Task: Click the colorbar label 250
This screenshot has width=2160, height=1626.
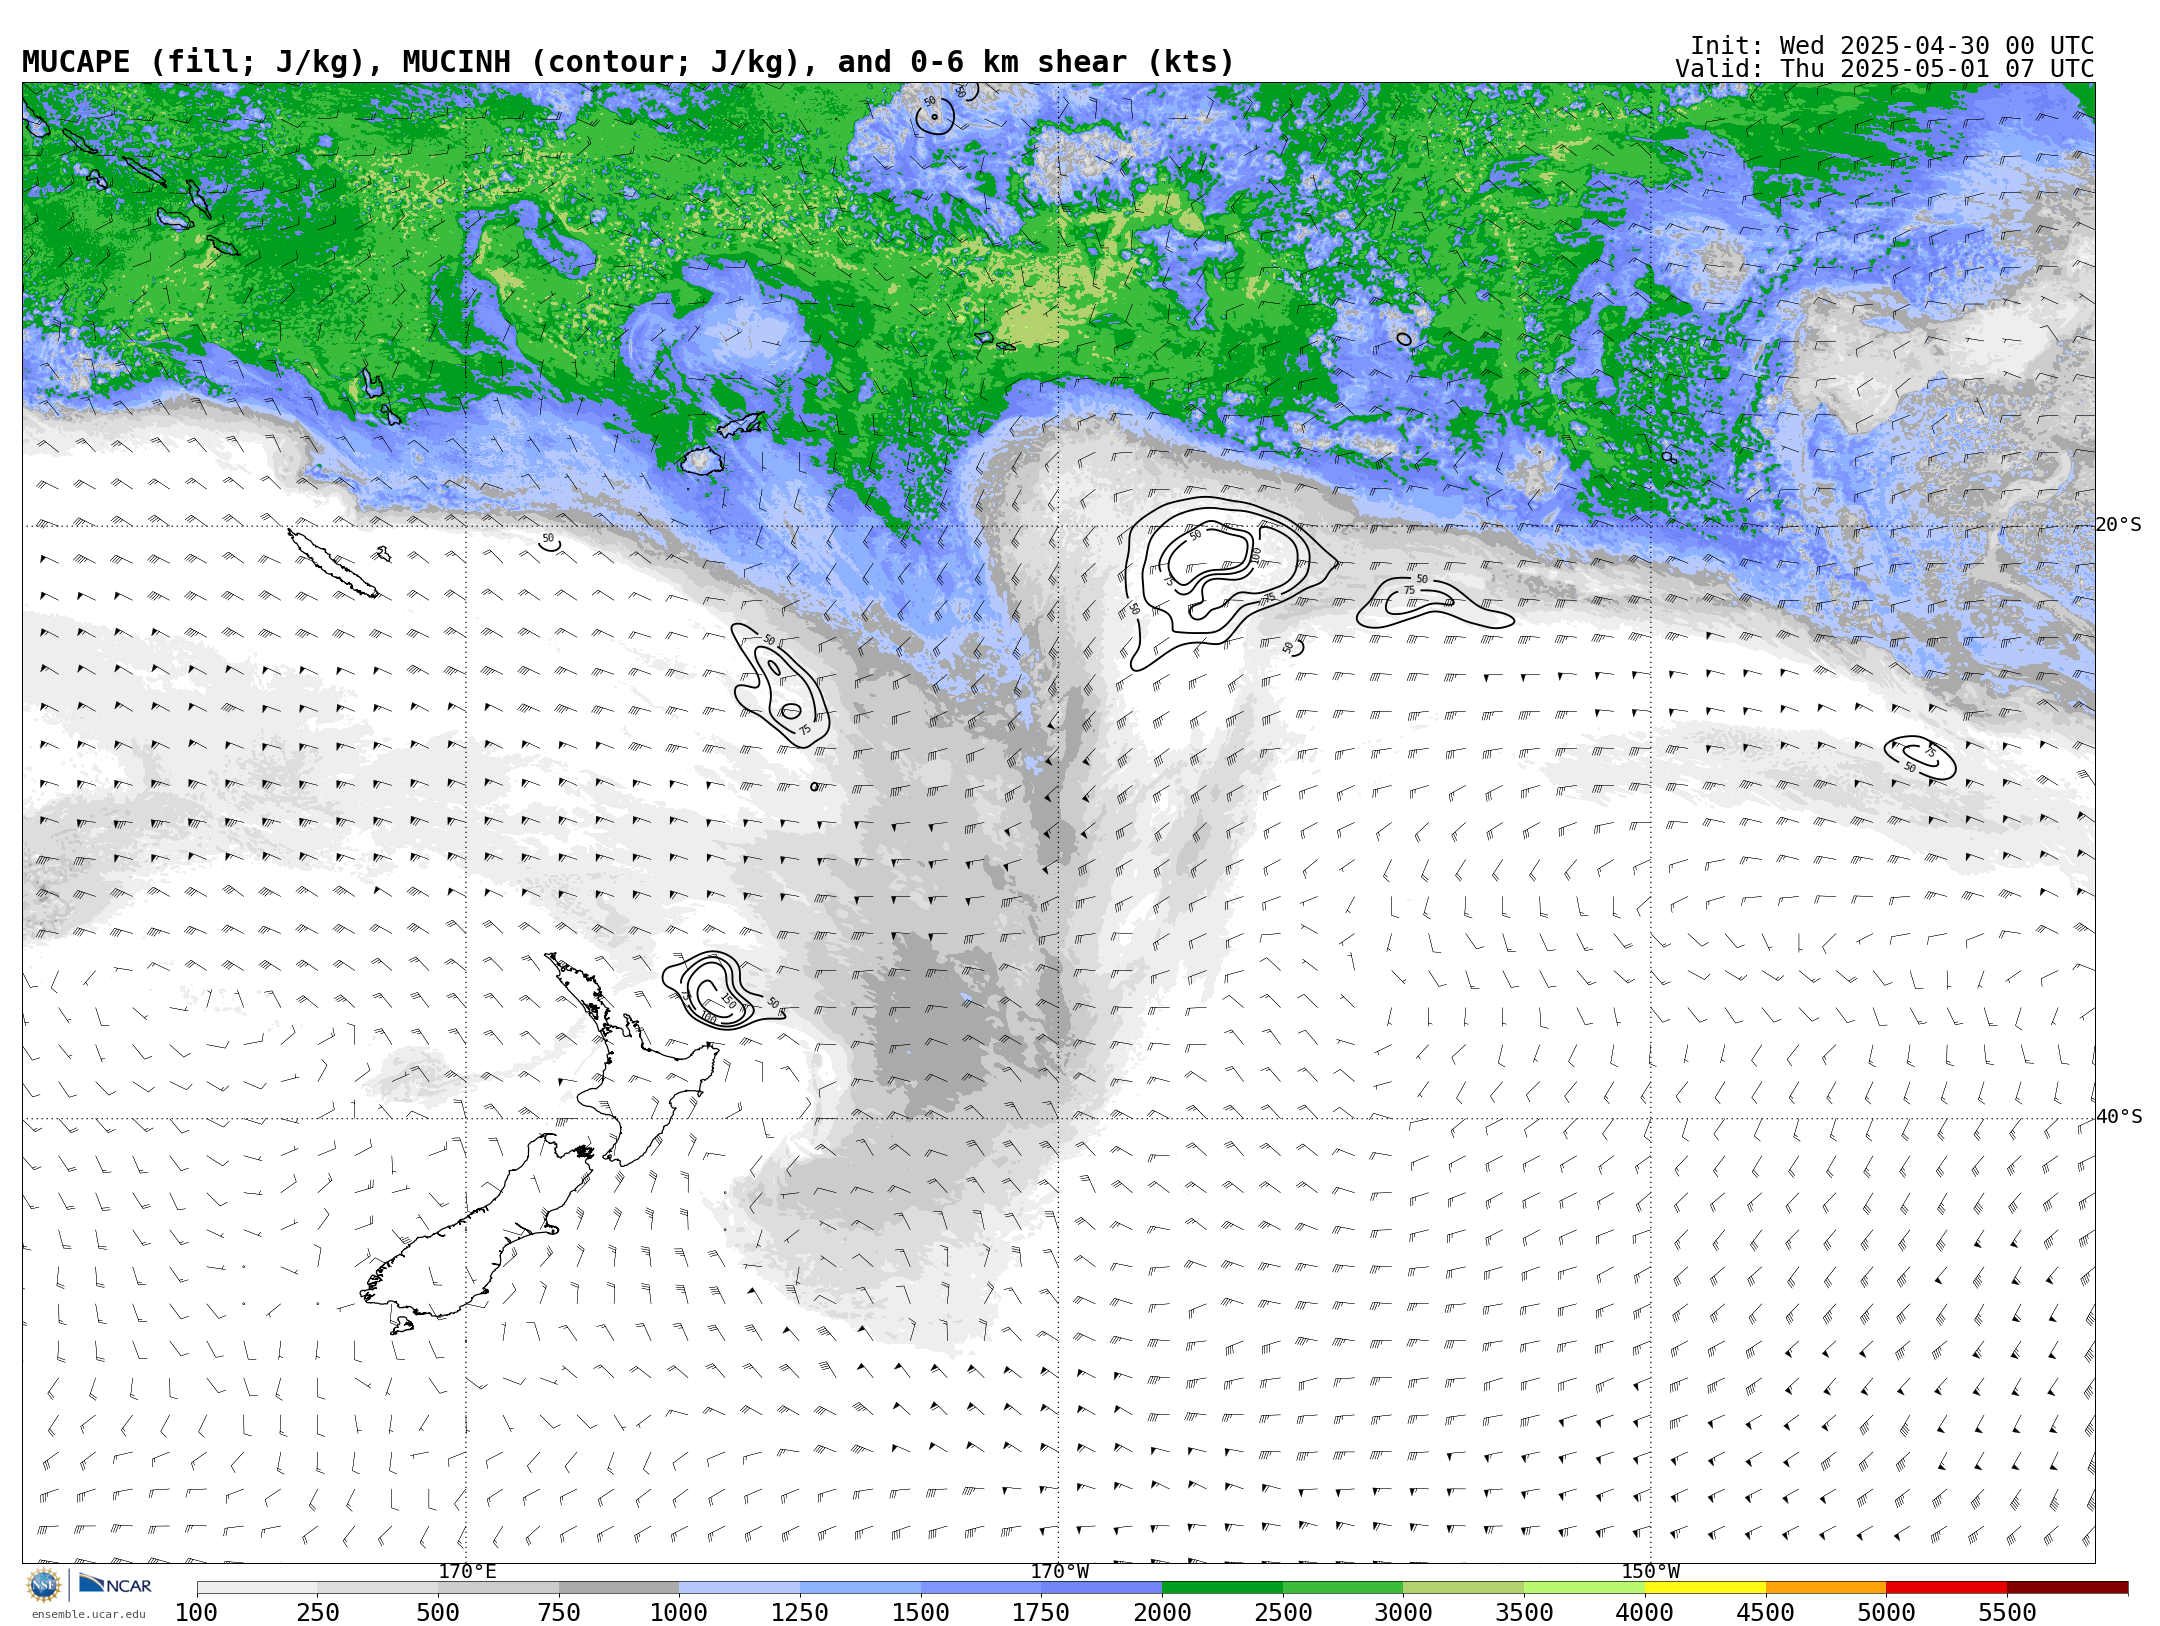Action: click(318, 1613)
